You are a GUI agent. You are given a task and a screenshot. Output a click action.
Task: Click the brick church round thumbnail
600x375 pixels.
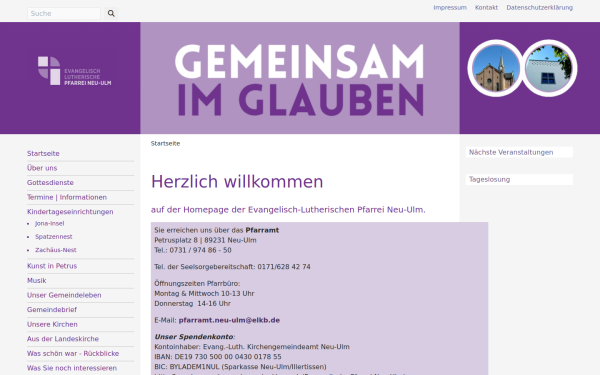496,68
